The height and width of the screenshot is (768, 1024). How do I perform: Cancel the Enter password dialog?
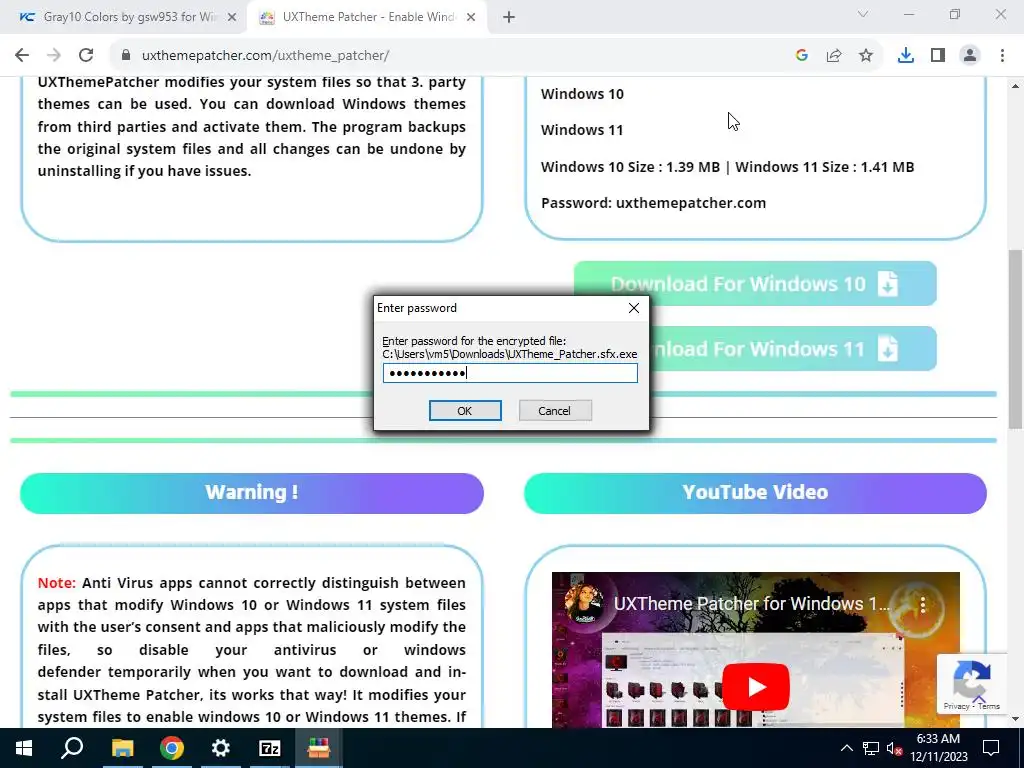click(x=555, y=411)
